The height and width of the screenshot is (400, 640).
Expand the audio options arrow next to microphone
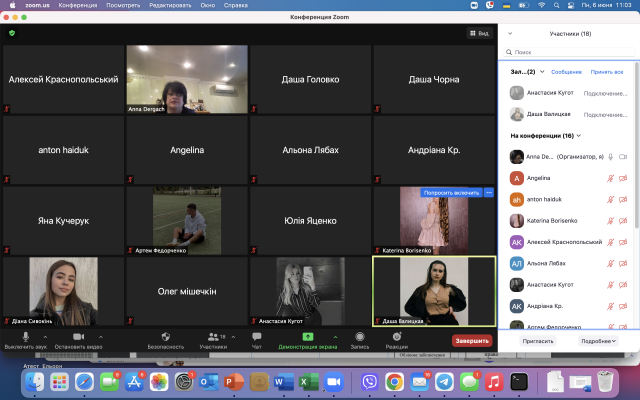click(45, 337)
